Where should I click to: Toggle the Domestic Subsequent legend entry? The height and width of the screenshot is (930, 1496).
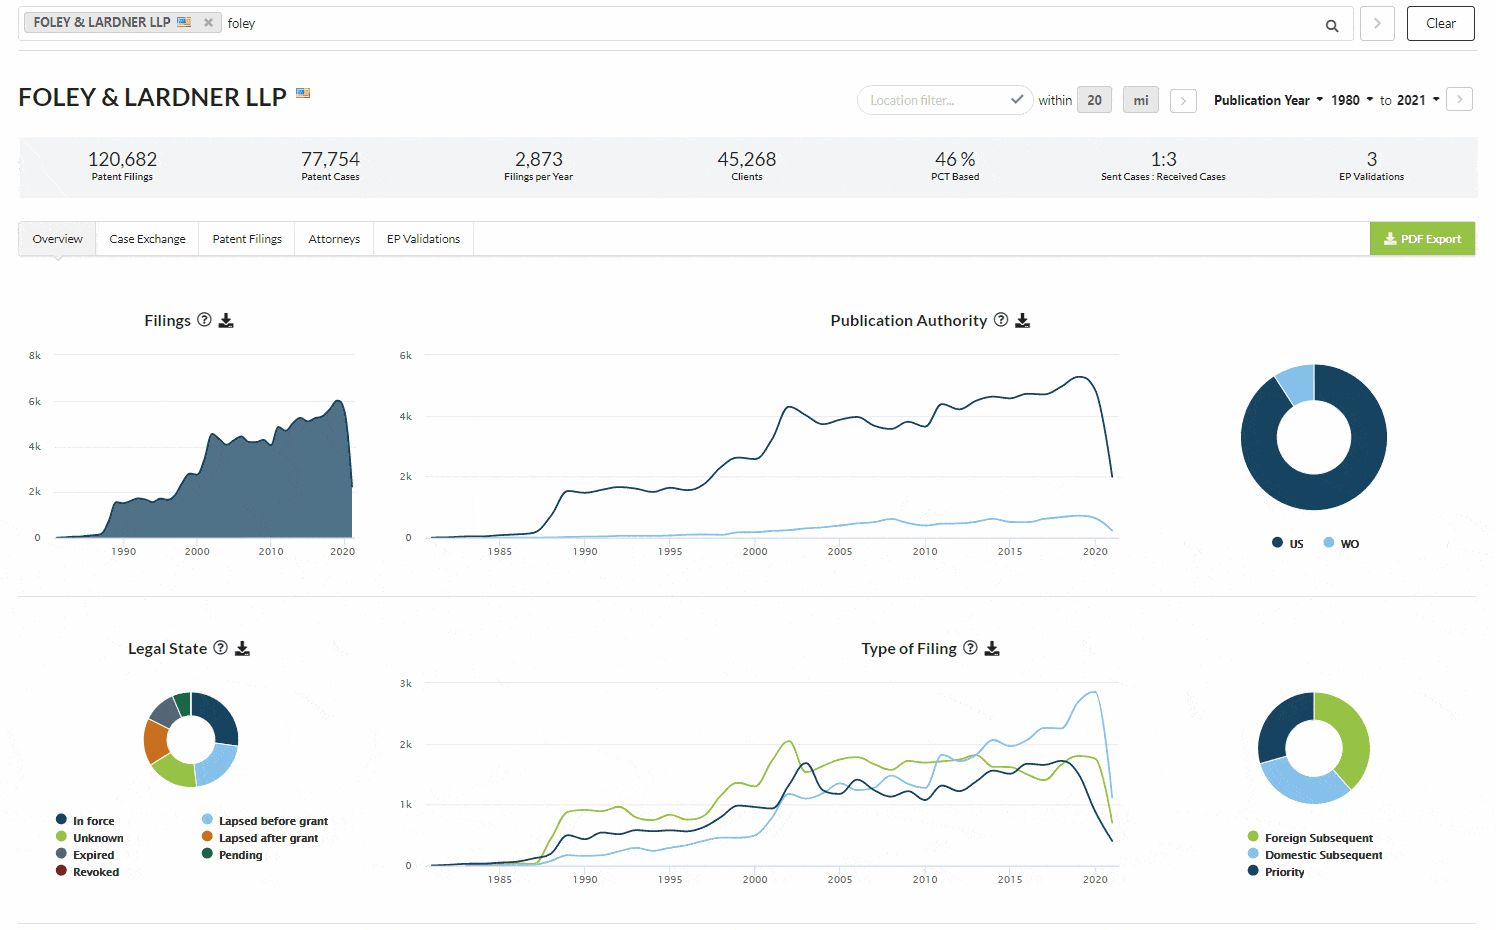coord(1315,855)
